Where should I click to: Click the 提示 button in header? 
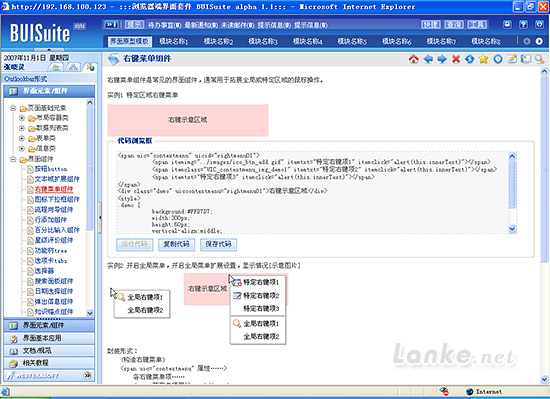point(134,25)
